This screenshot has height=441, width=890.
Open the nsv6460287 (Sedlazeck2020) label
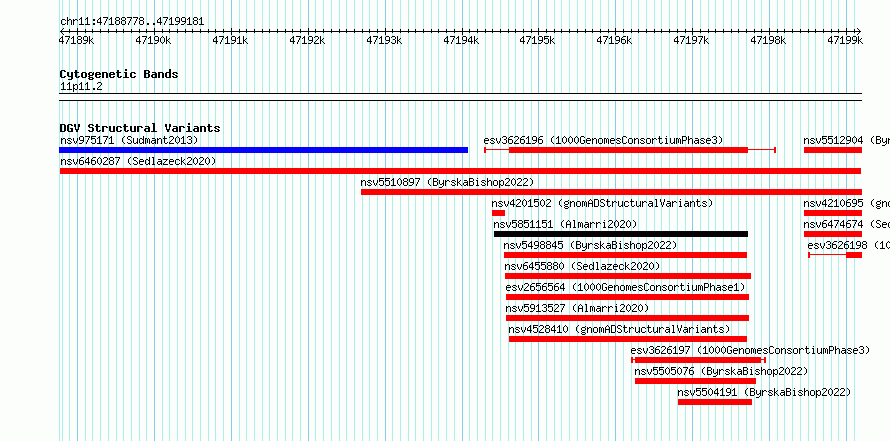coord(138,161)
